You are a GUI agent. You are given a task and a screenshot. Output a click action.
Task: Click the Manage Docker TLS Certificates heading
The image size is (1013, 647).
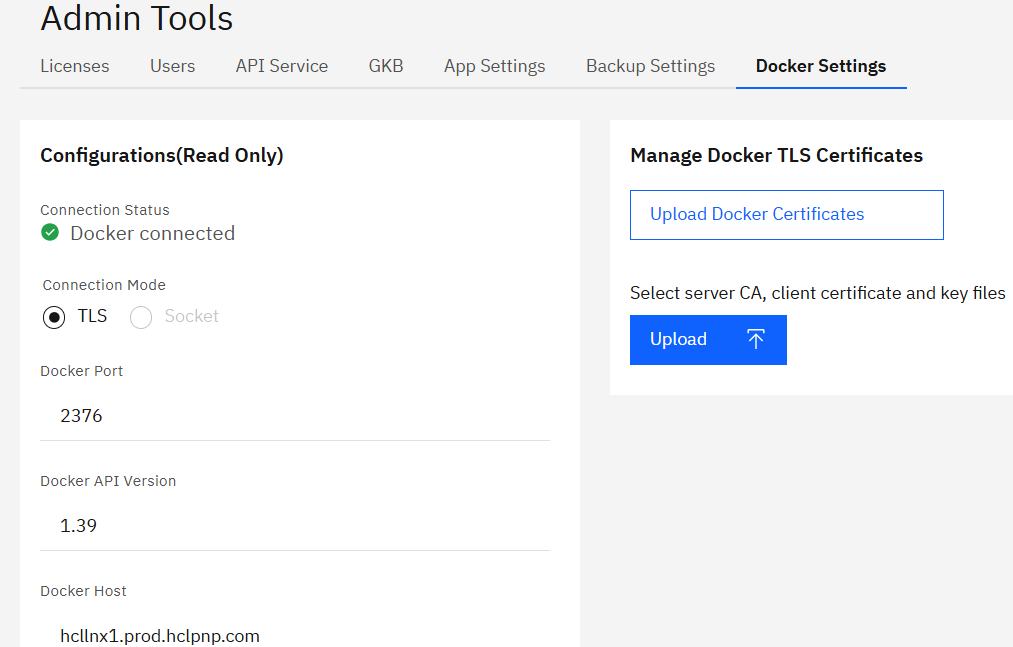click(x=776, y=155)
